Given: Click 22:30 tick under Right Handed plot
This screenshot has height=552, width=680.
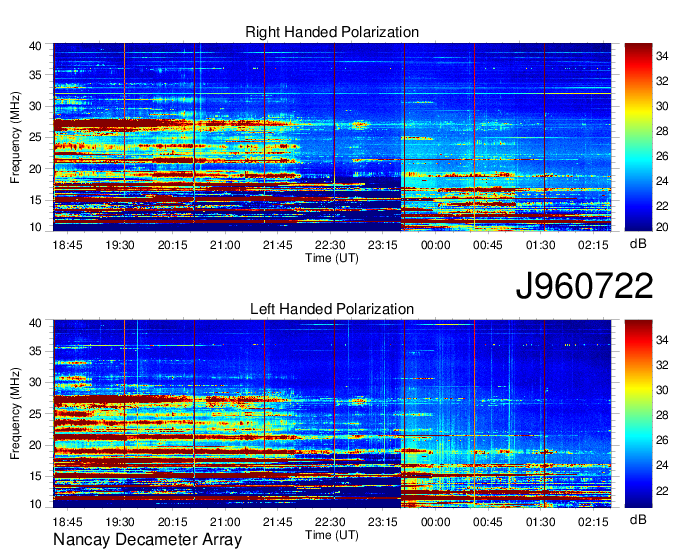Looking at the screenshot, I should [330, 245].
